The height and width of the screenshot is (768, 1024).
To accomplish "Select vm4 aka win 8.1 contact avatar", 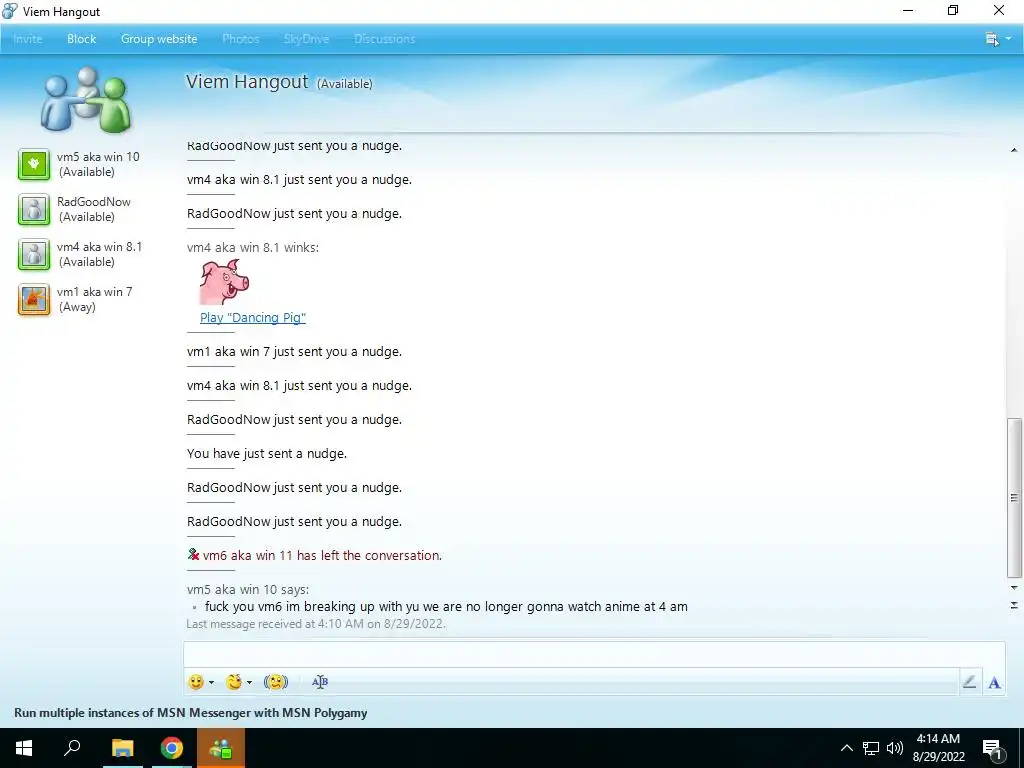I will click(x=34, y=254).
